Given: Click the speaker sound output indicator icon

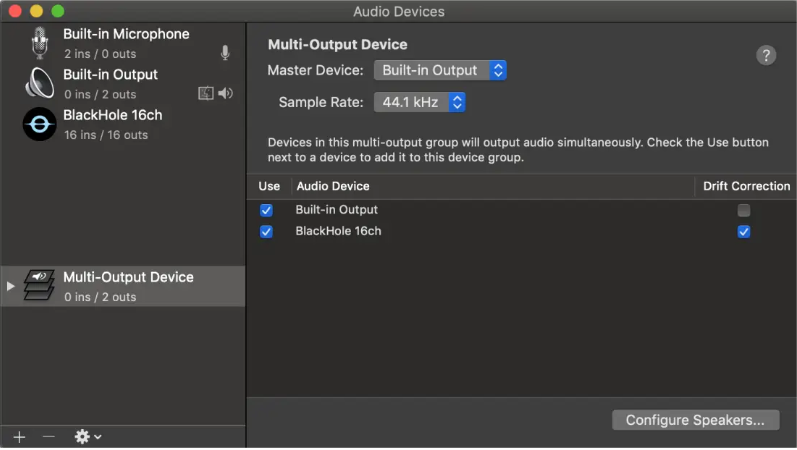Looking at the screenshot, I should click(225, 93).
